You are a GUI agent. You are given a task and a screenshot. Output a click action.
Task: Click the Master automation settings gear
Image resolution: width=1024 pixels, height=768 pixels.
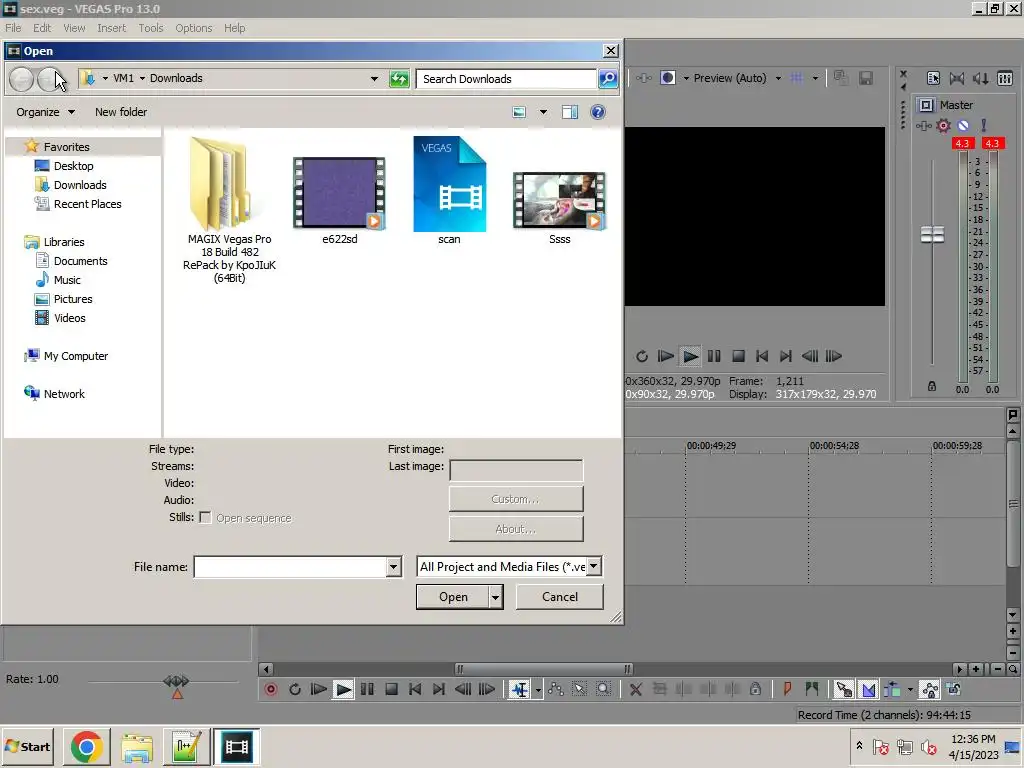tap(944, 125)
